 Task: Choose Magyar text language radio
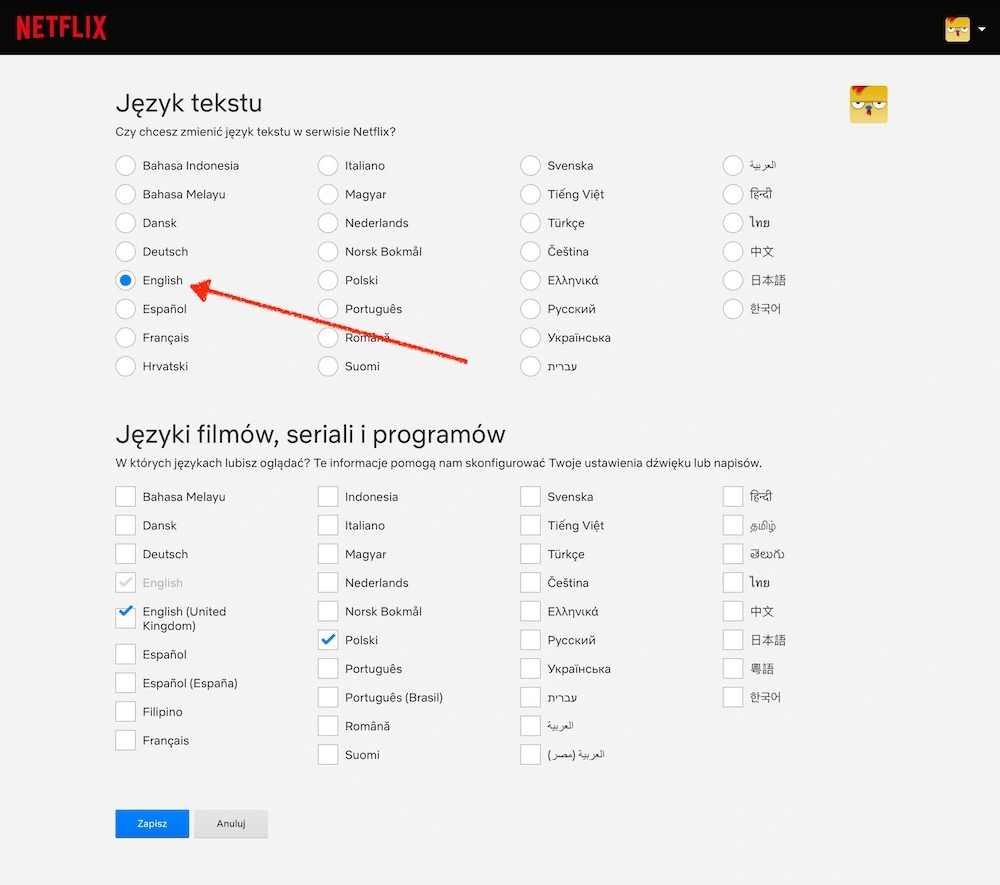328,194
